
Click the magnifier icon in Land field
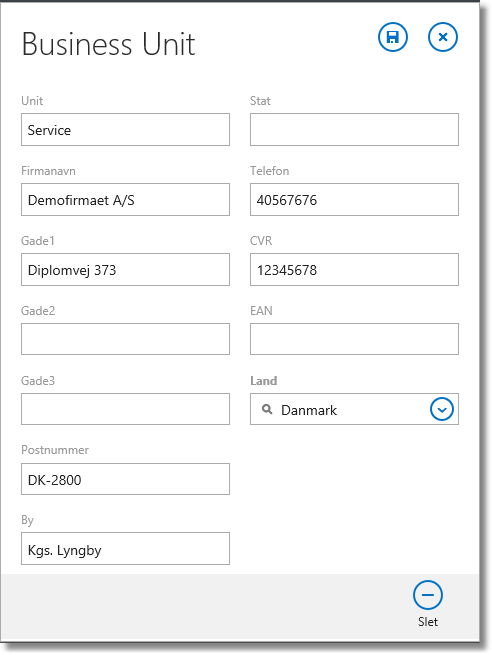pos(267,409)
